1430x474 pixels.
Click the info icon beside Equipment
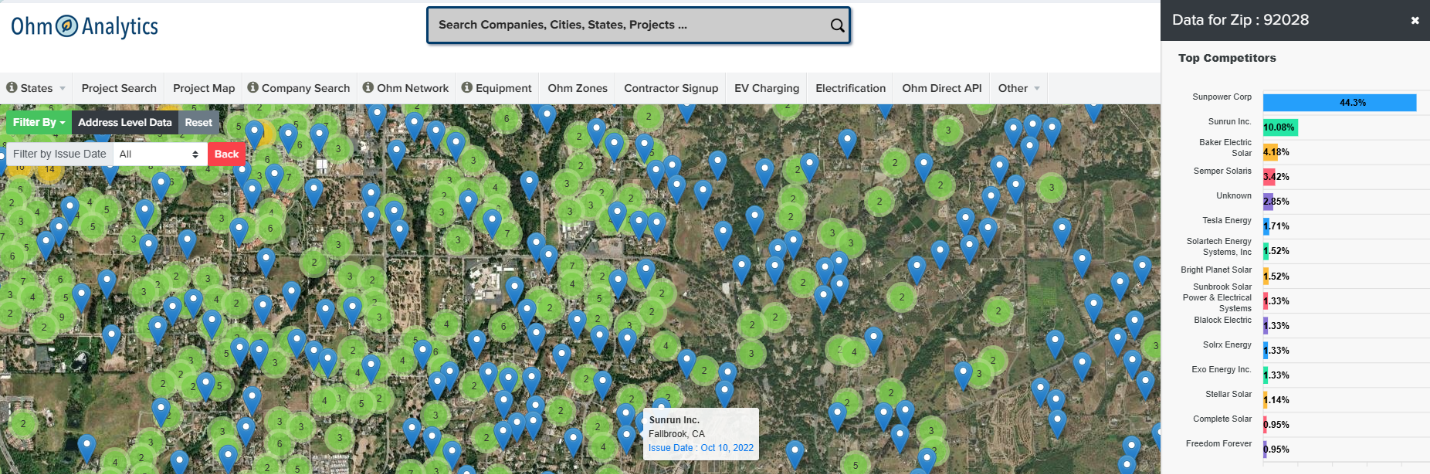(467, 88)
